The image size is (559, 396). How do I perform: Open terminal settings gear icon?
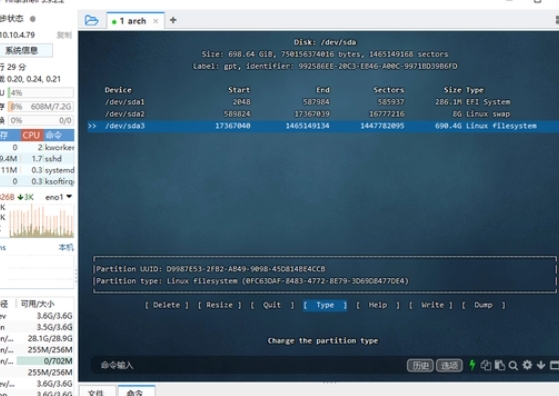pyautogui.click(x=527, y=365)
